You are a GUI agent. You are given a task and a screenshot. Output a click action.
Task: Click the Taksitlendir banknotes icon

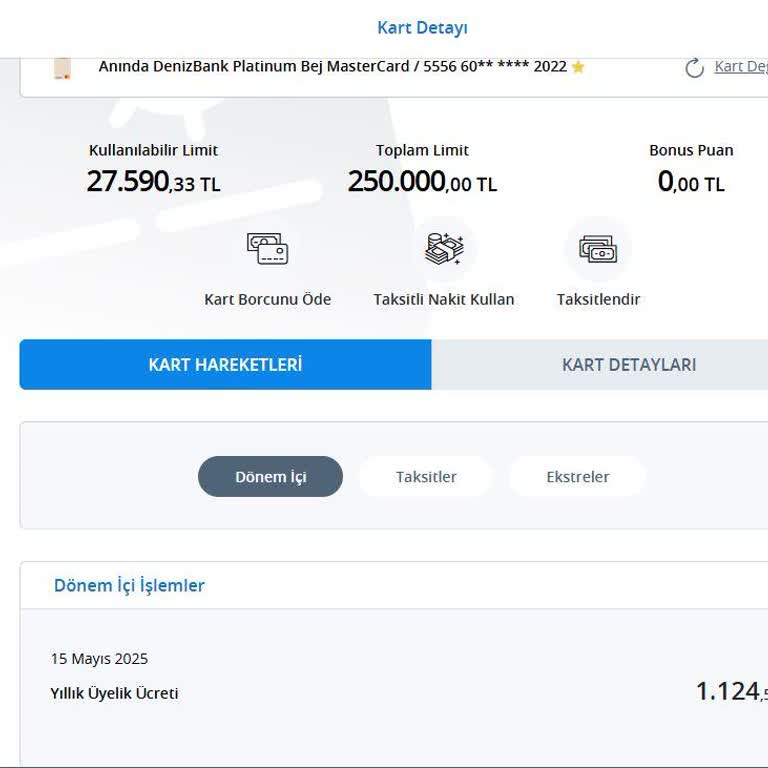click(x=598, y=249)
